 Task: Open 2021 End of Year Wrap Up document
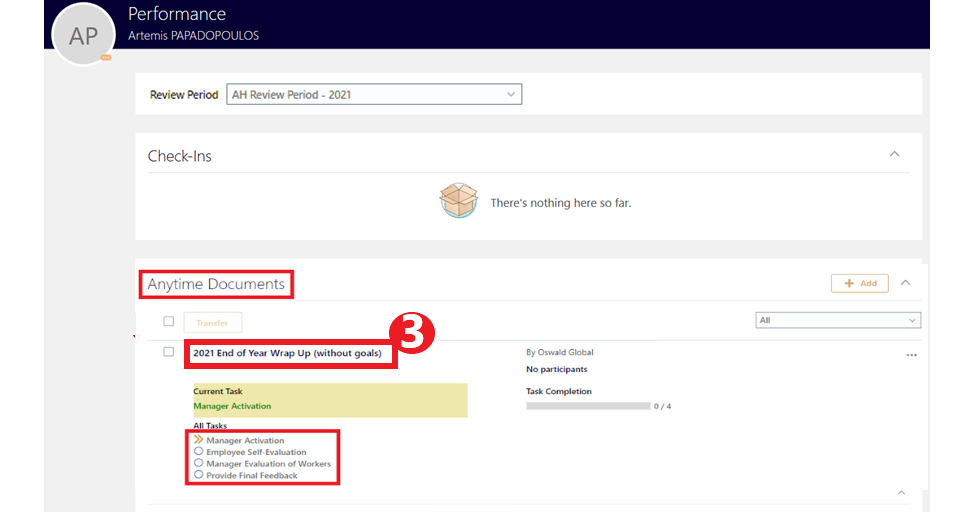[287, 353]
